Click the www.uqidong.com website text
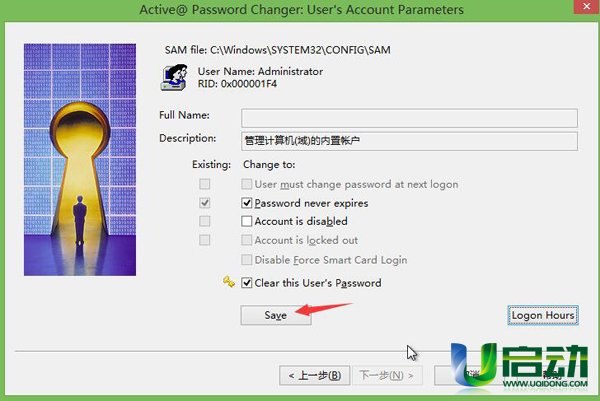The image size is (600, 401). tap(545, 383)
